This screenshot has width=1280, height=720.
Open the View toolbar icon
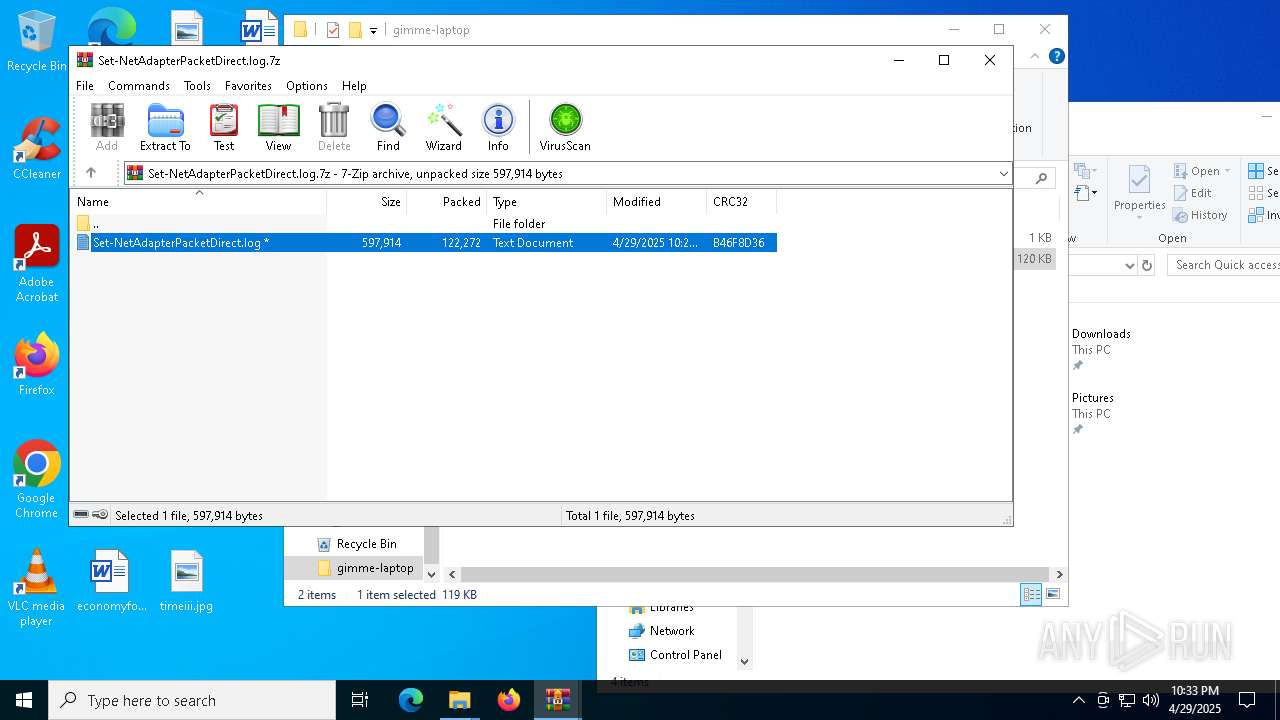click(x=278, y=128)
